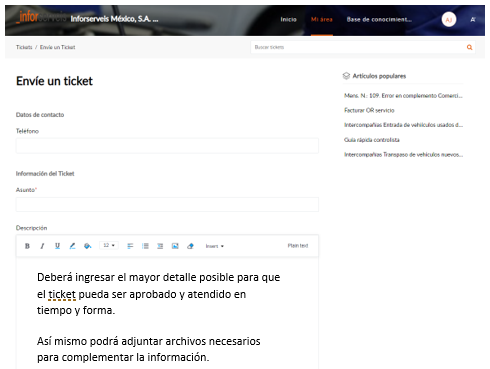Open Intercompañías Entrada de vehículos usados article
This screenshot has width=490, height=369.
pyautogui.click(x=403, y=125)
